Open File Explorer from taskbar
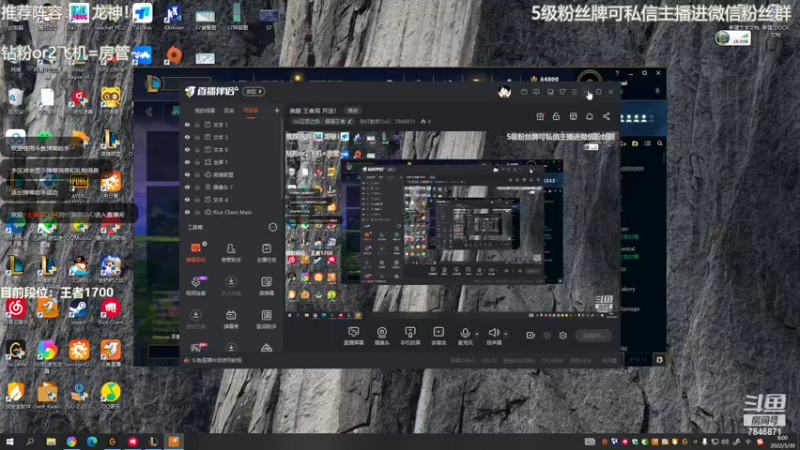The width and height of the screenshot is (800, 450). click(51, 441)
